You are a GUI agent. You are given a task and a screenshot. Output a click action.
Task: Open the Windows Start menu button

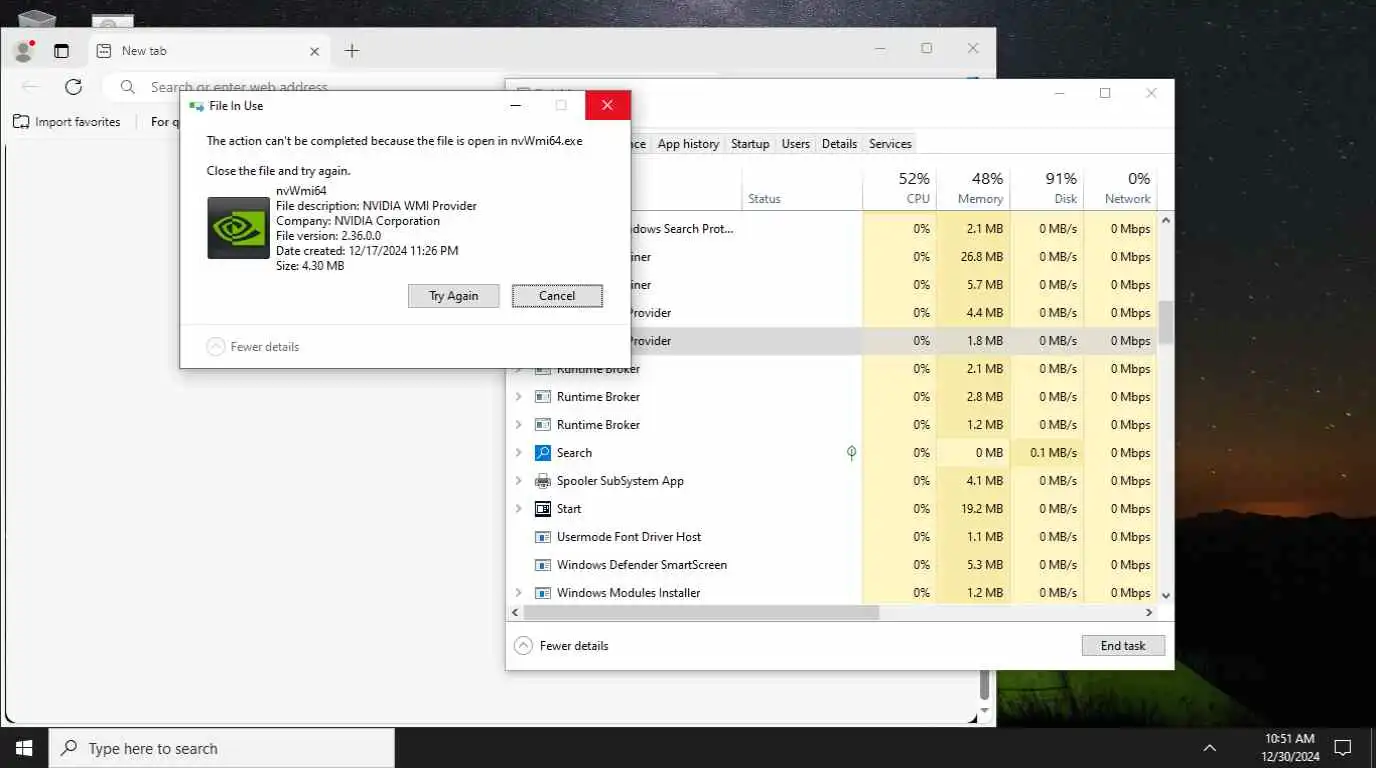[x=24, y=748]
